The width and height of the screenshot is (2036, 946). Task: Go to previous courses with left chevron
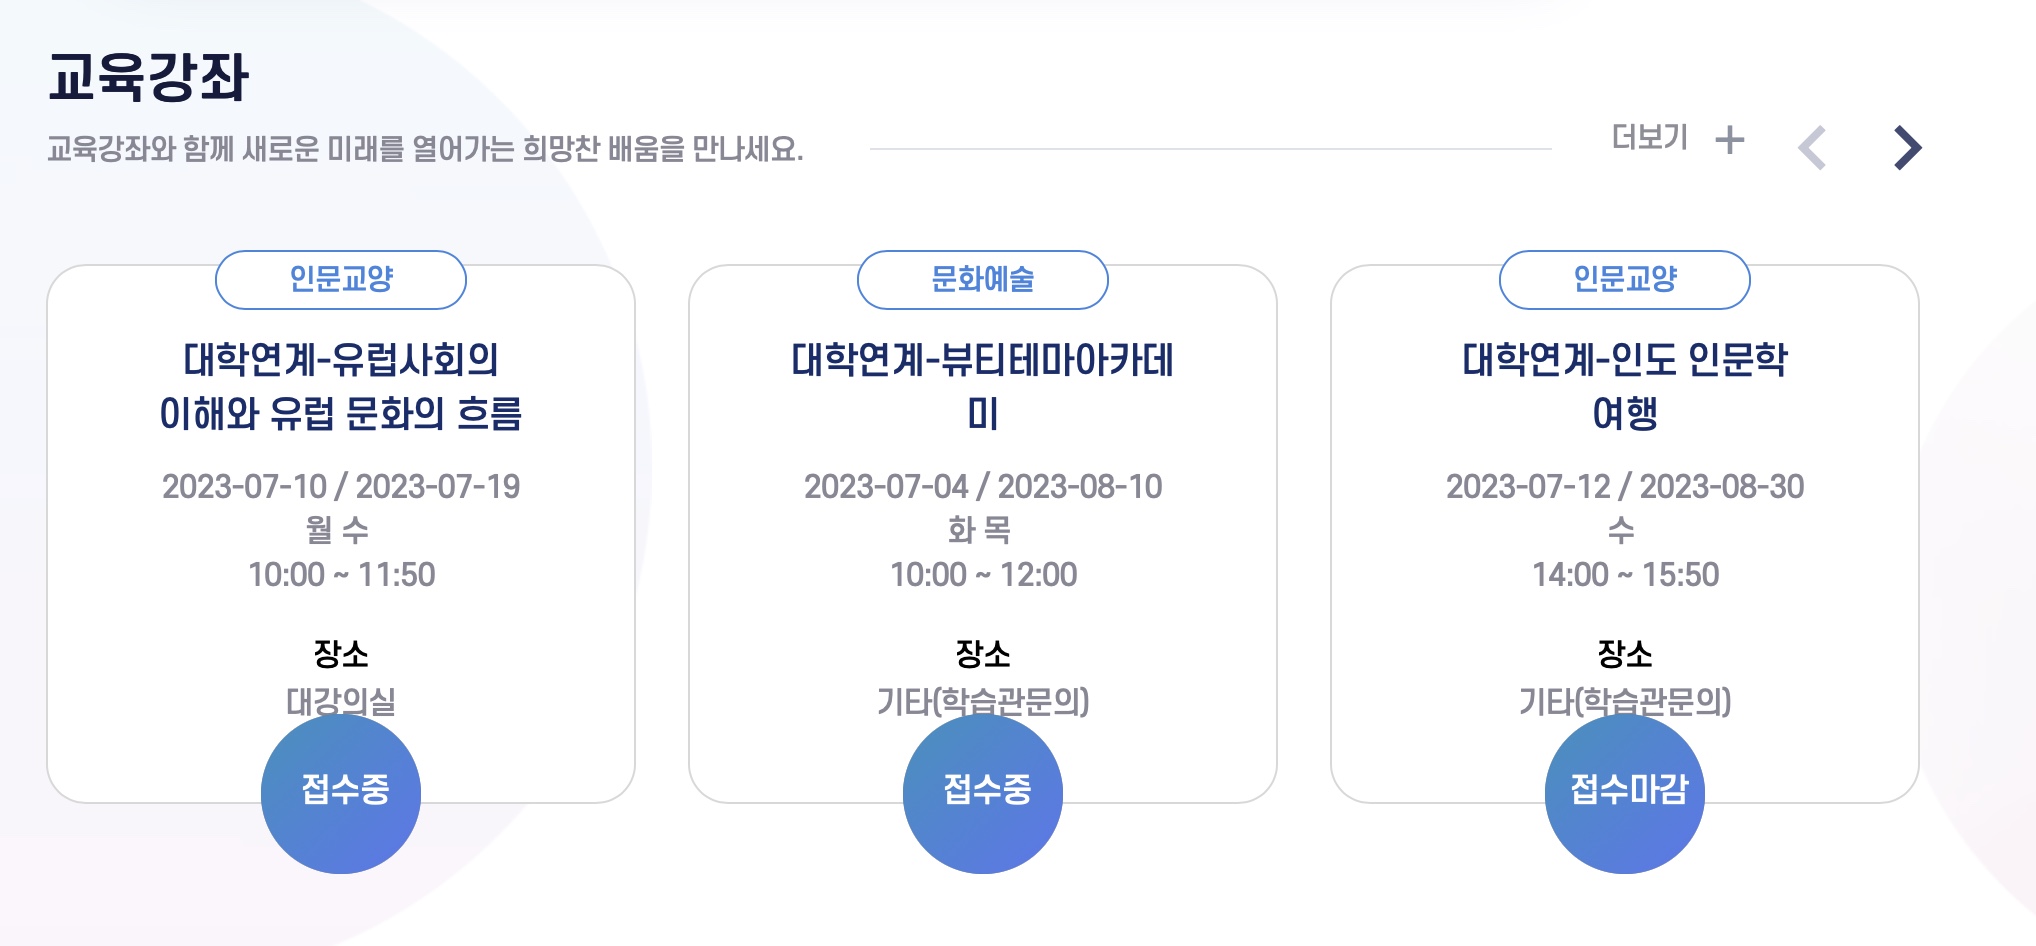coord(1812,148)
